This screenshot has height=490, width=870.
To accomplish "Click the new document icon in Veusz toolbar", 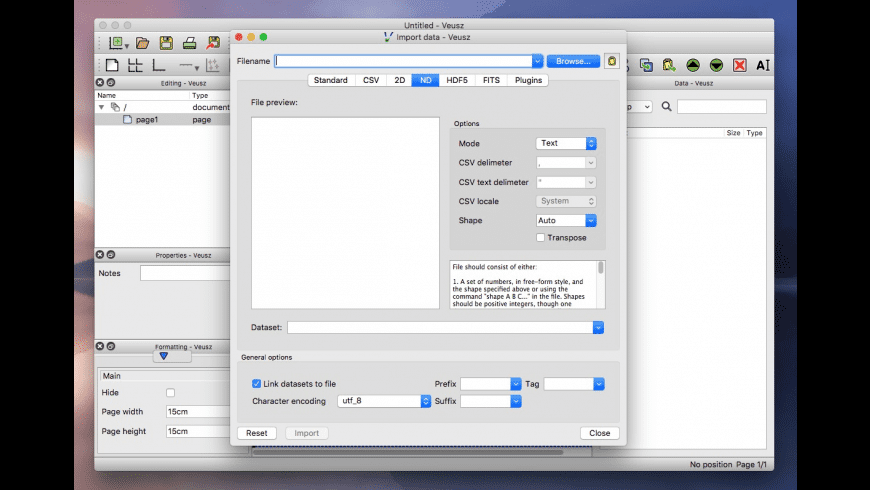I will click(x=115, y=43).
